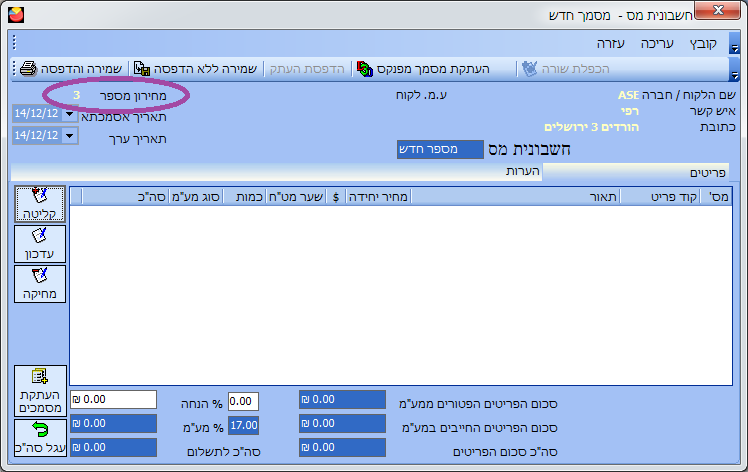Open the תאריך אסמכתא date dropdown
The width and height of the screenshot is (748, 472).
70,114
